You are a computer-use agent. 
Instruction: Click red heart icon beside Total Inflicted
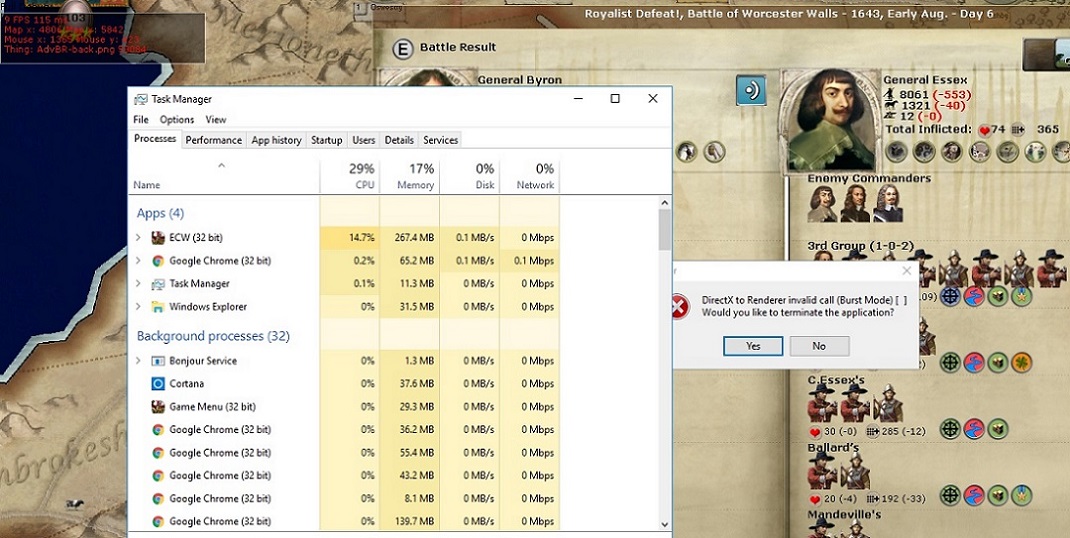click(x=984, y=130)
